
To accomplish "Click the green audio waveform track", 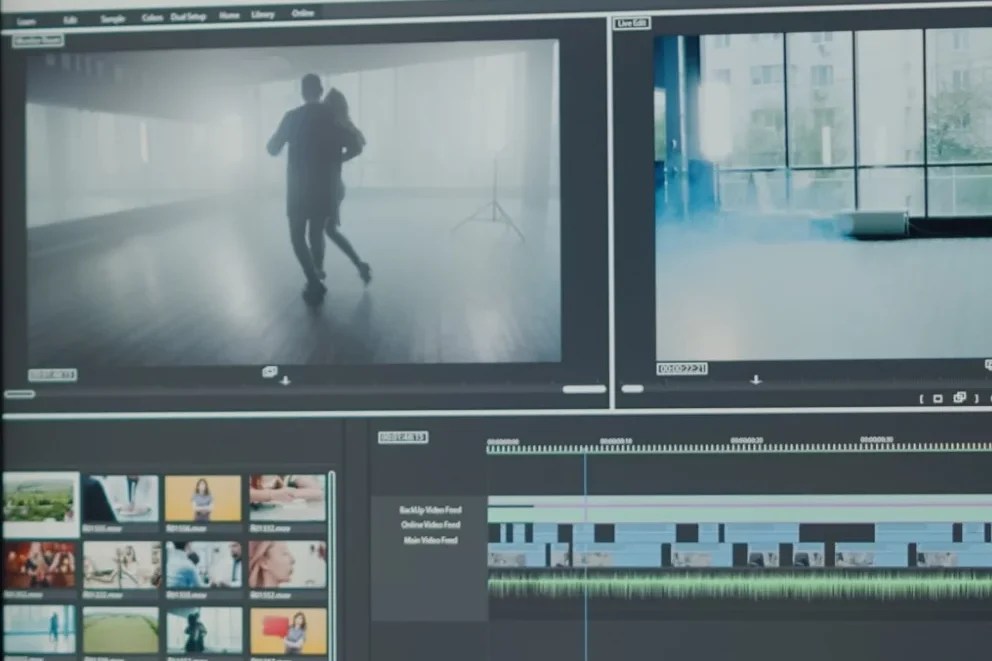I will pyautogui.click(x=738, y=586).
